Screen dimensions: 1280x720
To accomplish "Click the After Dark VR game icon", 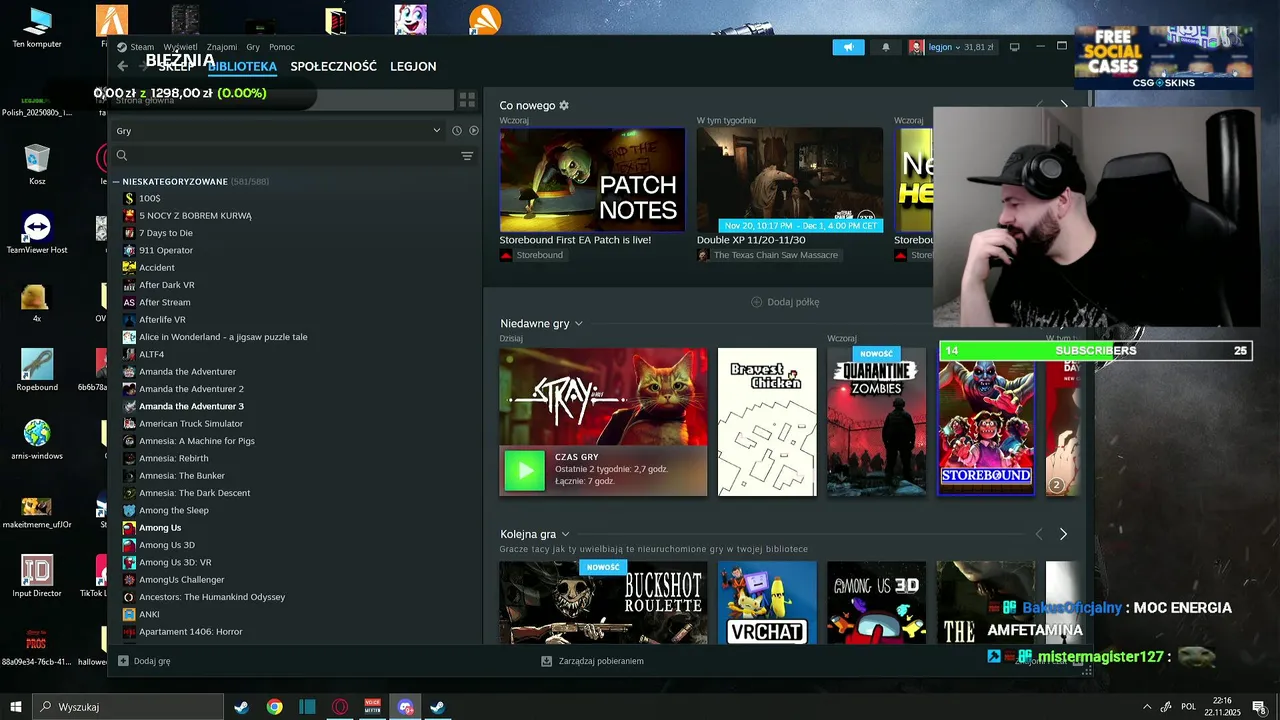I will tap(129, 285).
